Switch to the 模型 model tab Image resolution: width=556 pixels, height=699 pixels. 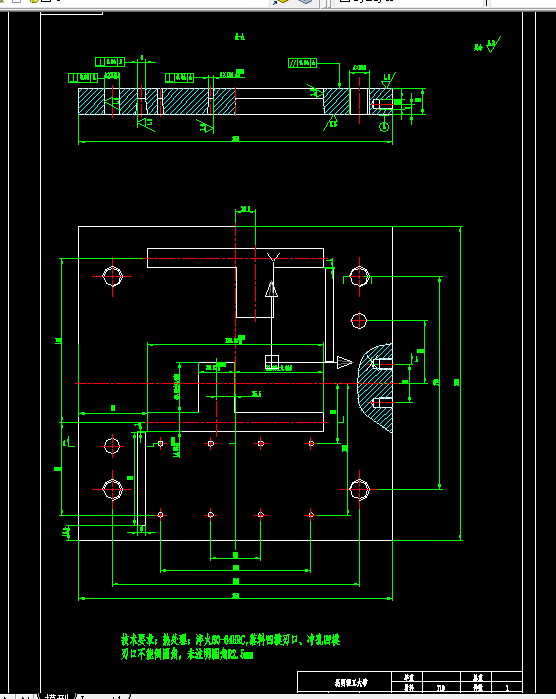pyautogui.click(x=57, y=696)
